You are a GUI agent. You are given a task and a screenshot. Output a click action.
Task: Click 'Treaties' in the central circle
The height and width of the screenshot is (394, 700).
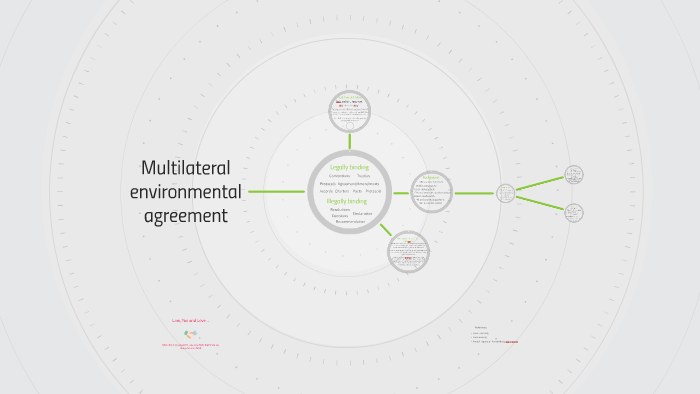363,176
